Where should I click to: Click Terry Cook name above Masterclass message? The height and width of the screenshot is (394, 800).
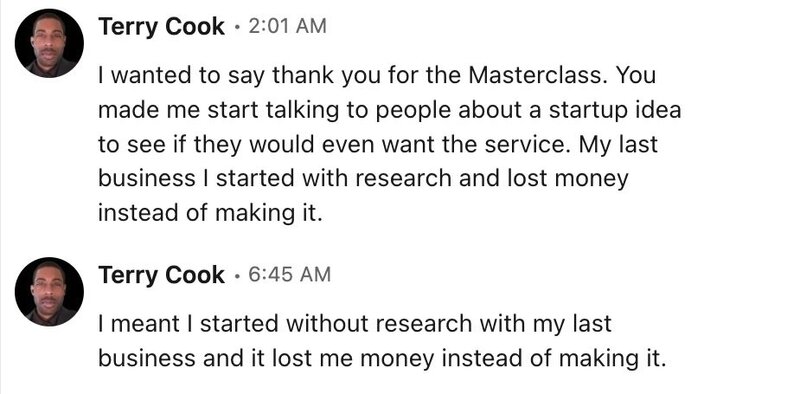[161, 27]
